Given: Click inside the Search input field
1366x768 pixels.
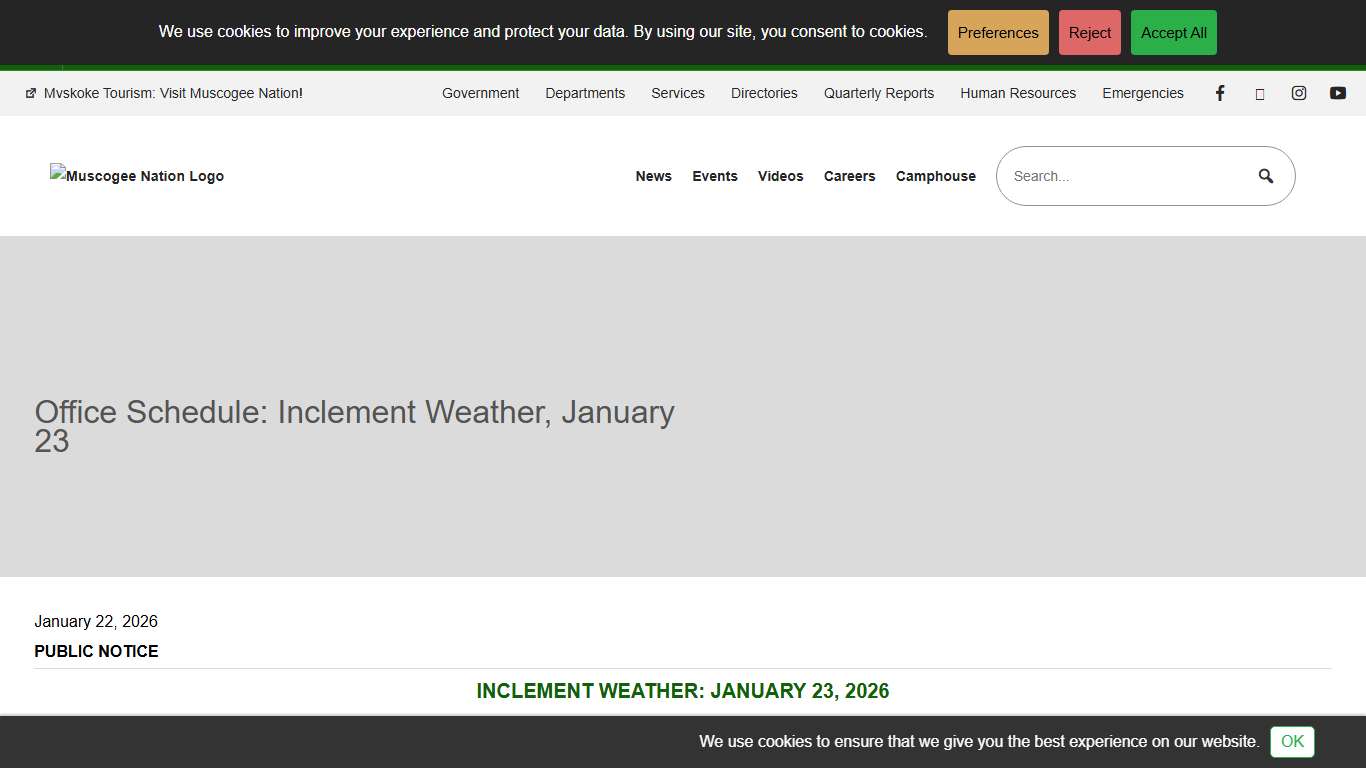Looking at the screenshot, I should pos(1120,176).
